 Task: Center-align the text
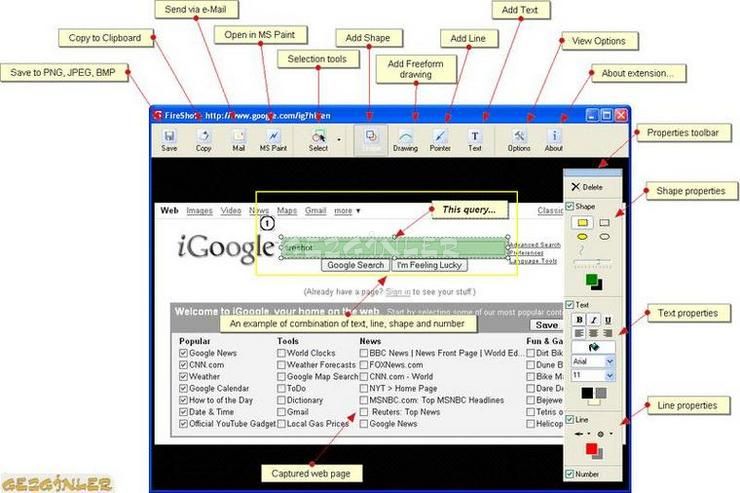(594, 333)
